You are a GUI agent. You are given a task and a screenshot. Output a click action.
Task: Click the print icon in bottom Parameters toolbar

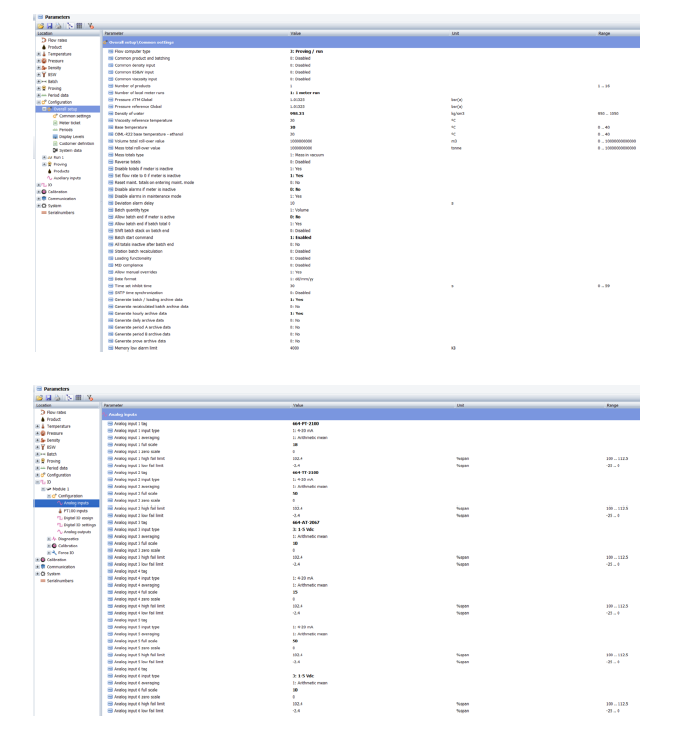58,398
